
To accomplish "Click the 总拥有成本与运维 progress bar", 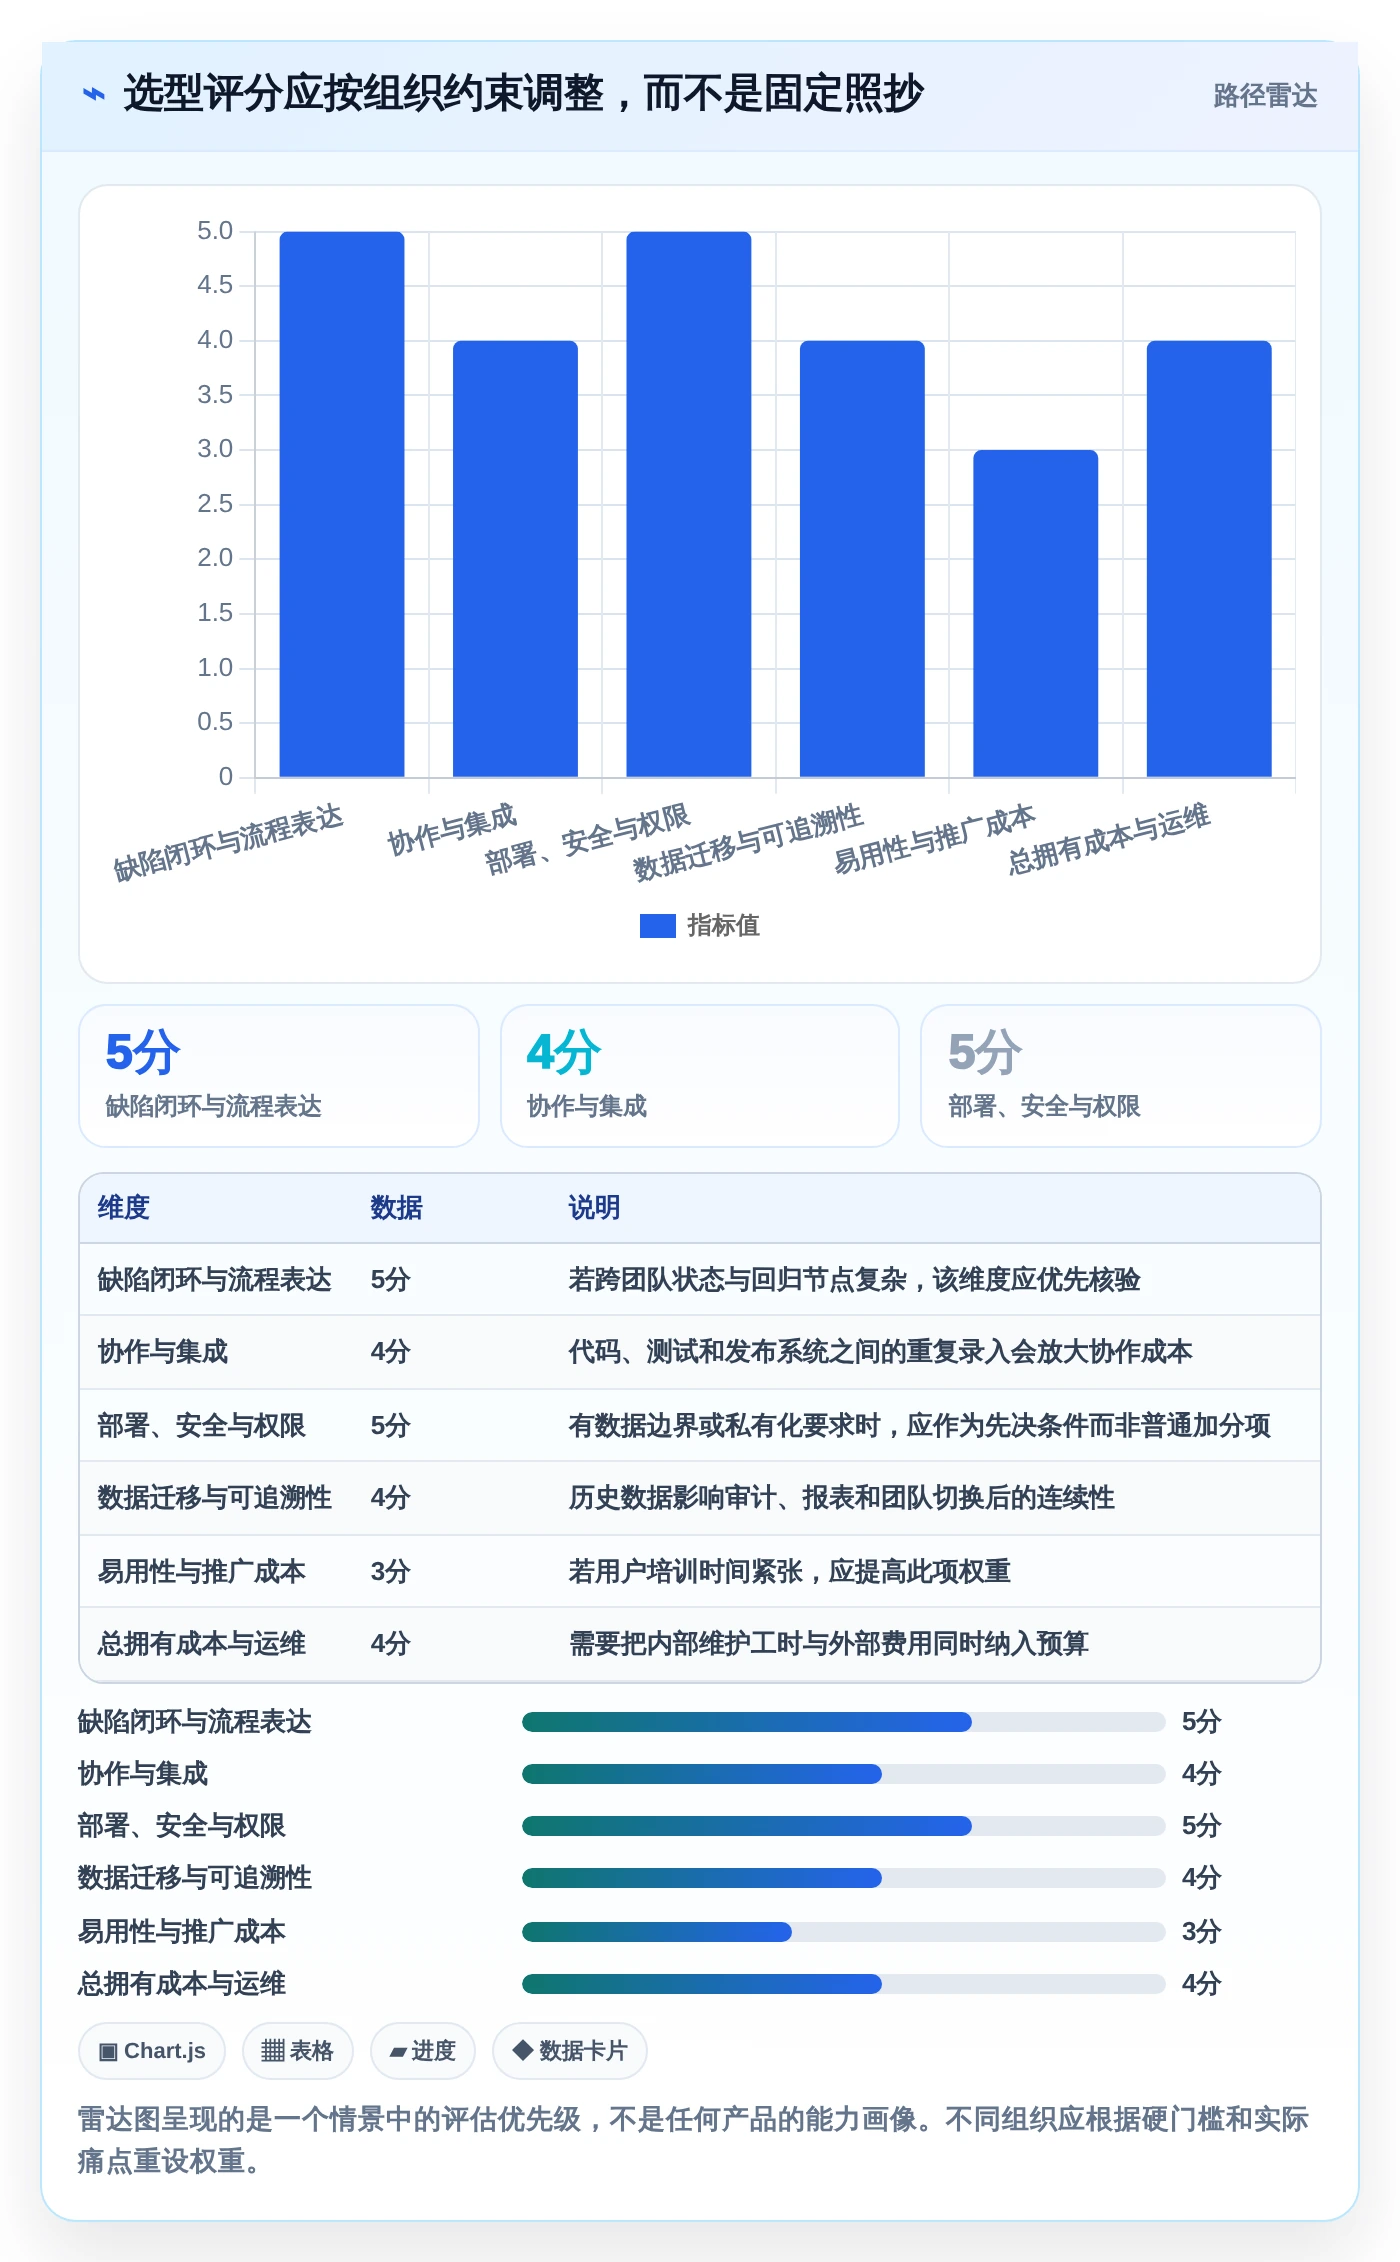I will (x=844, y=1984).
